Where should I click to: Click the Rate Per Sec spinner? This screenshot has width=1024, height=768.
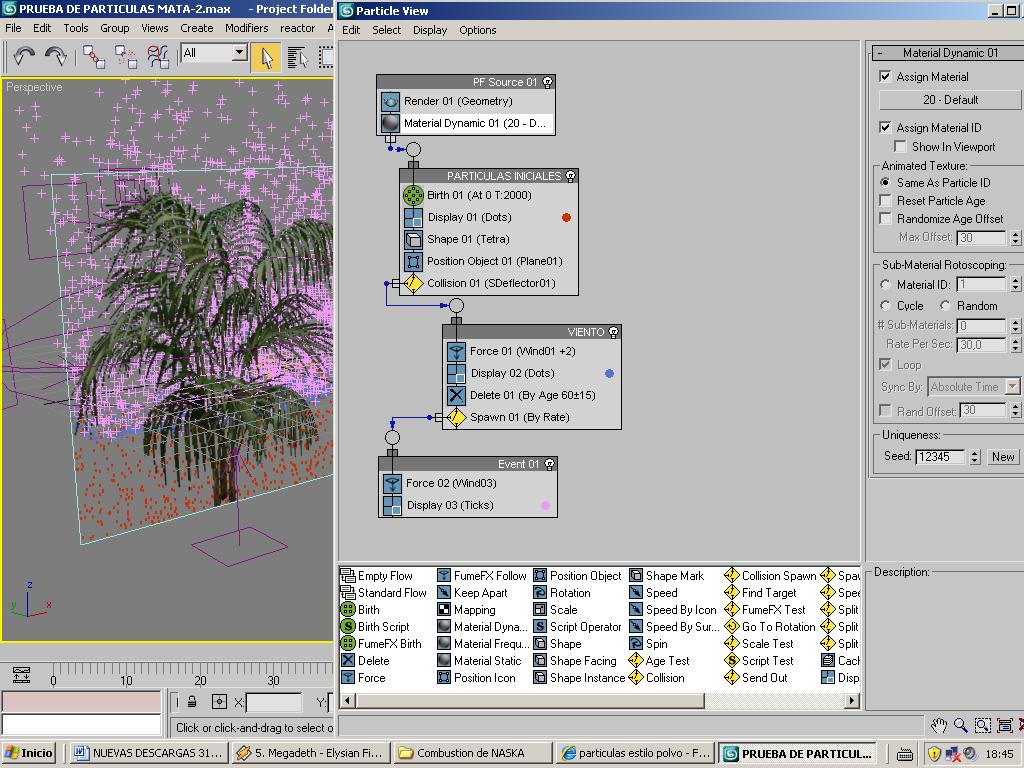pyautogui.click(x=1015, y=344)
